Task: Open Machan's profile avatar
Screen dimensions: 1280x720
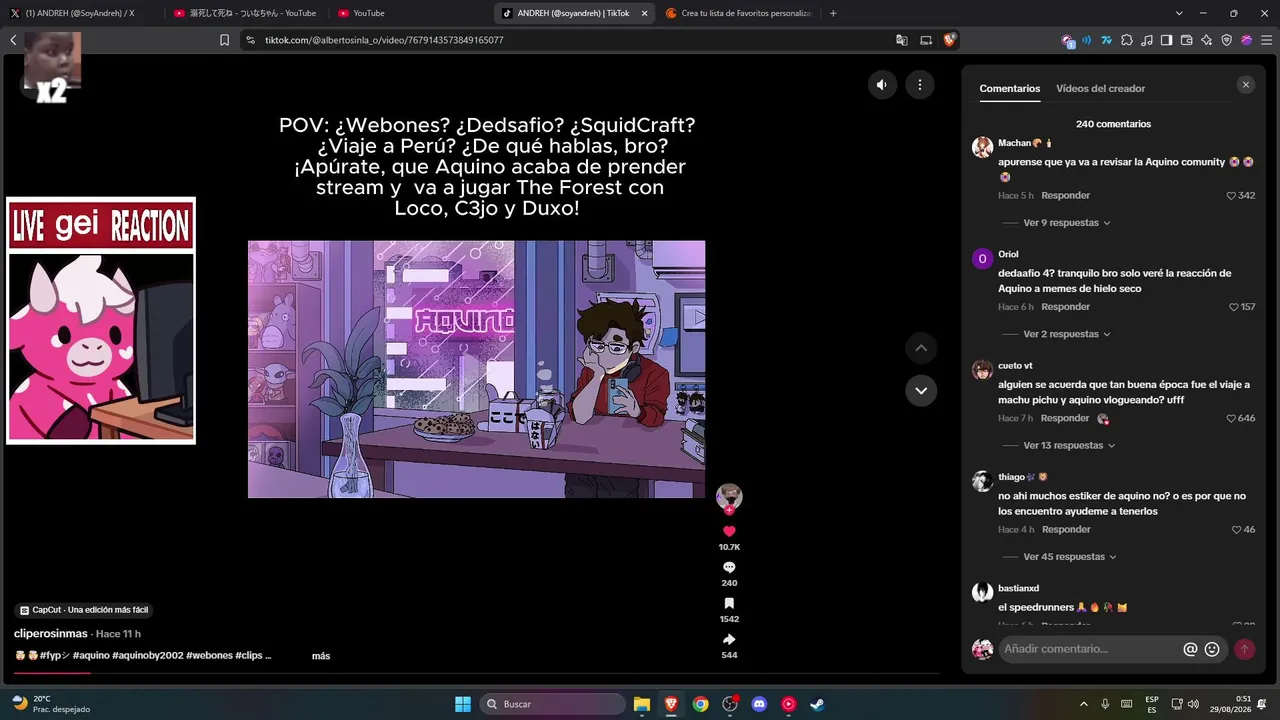Action: (x=982, y=147)
